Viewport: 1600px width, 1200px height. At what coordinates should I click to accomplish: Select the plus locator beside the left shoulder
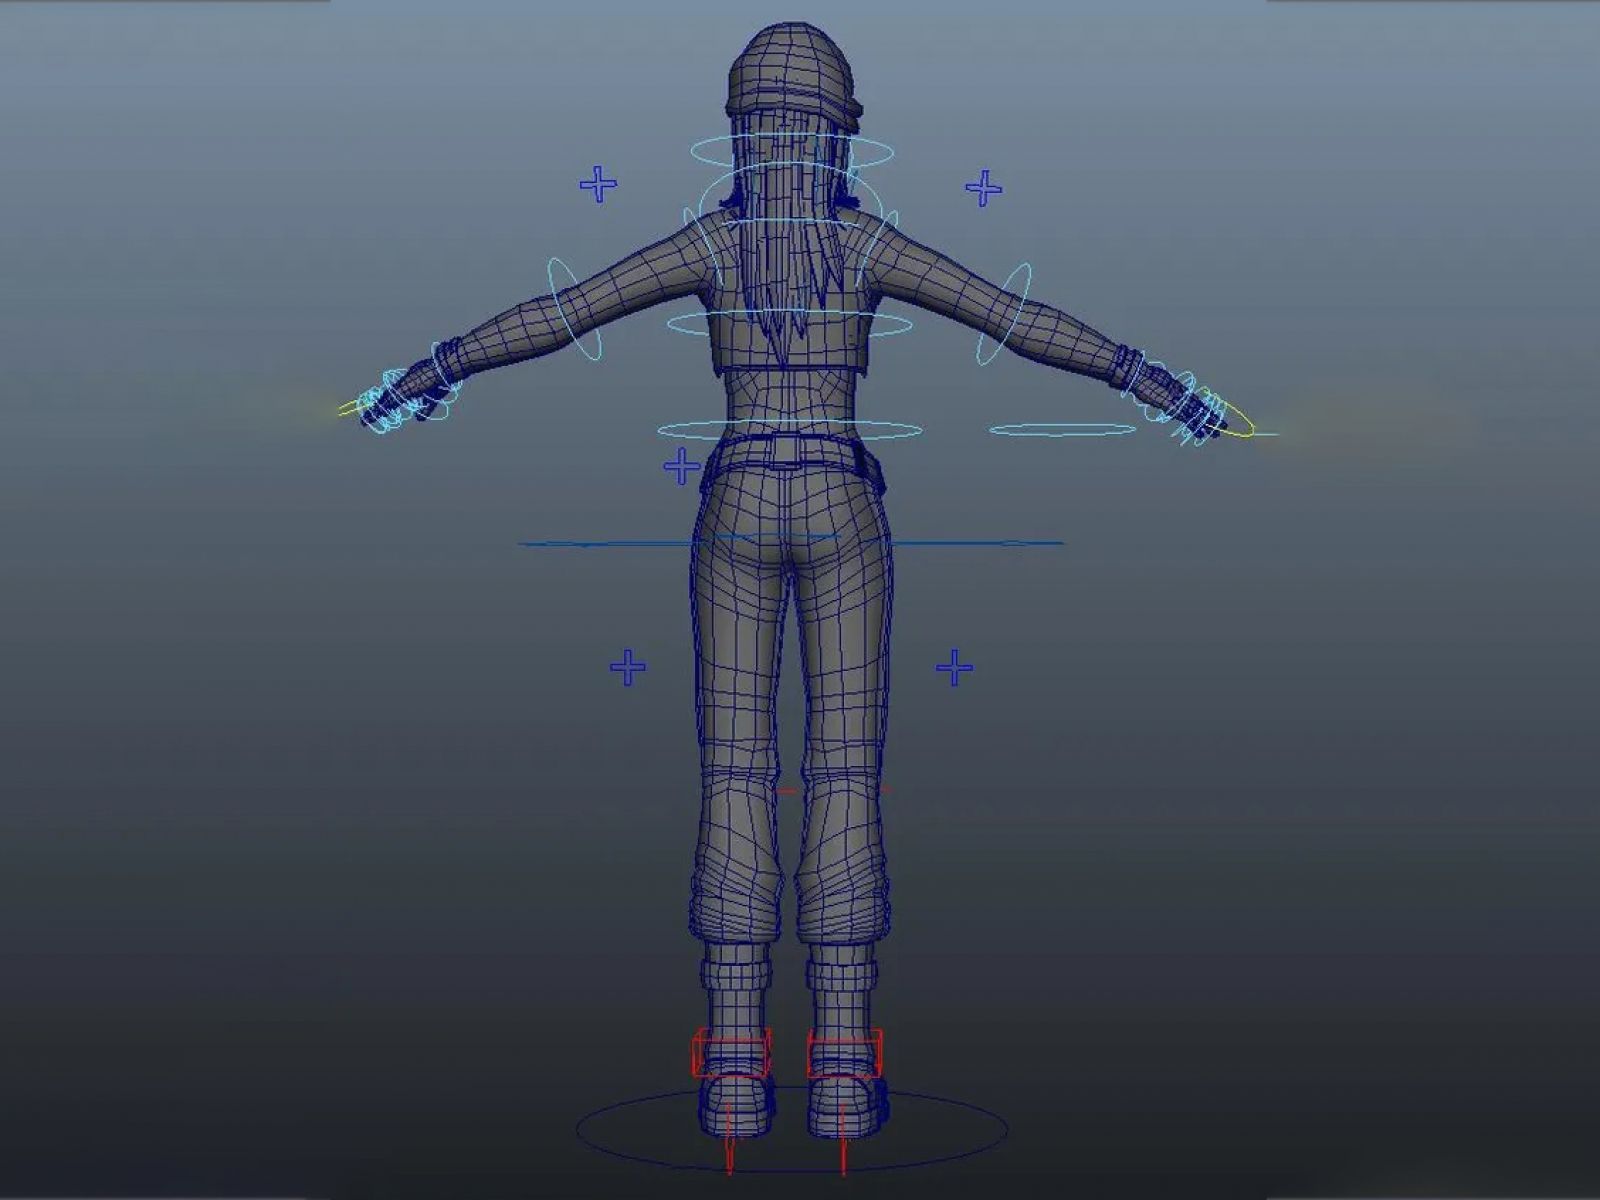598,184
